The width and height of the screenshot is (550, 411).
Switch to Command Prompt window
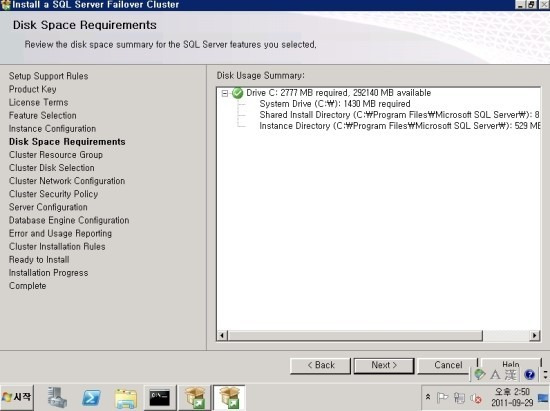[x=160, y=398]
